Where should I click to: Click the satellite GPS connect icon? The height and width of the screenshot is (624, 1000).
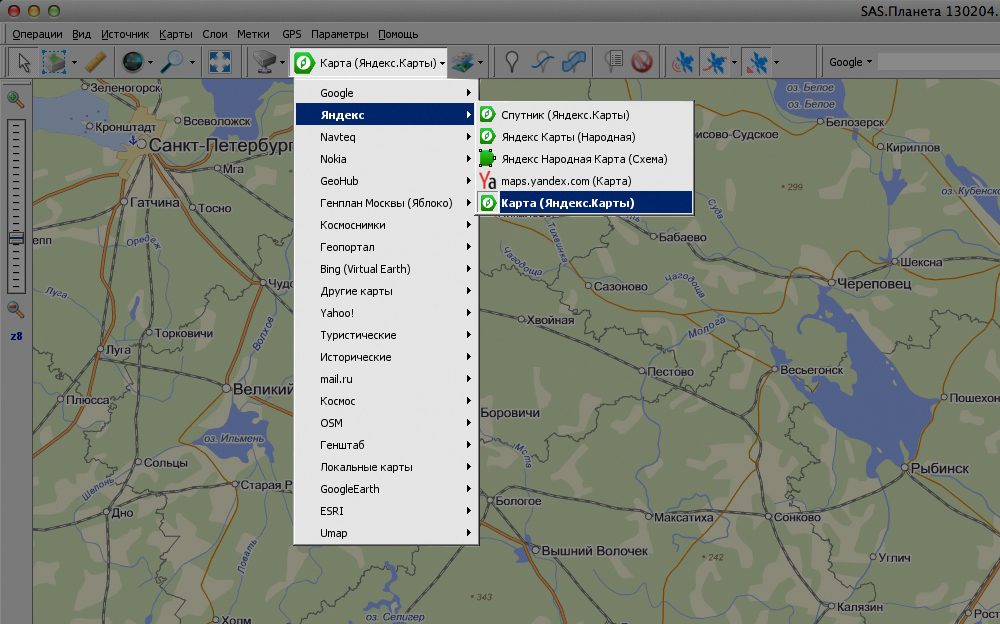[x=683, y=63]
